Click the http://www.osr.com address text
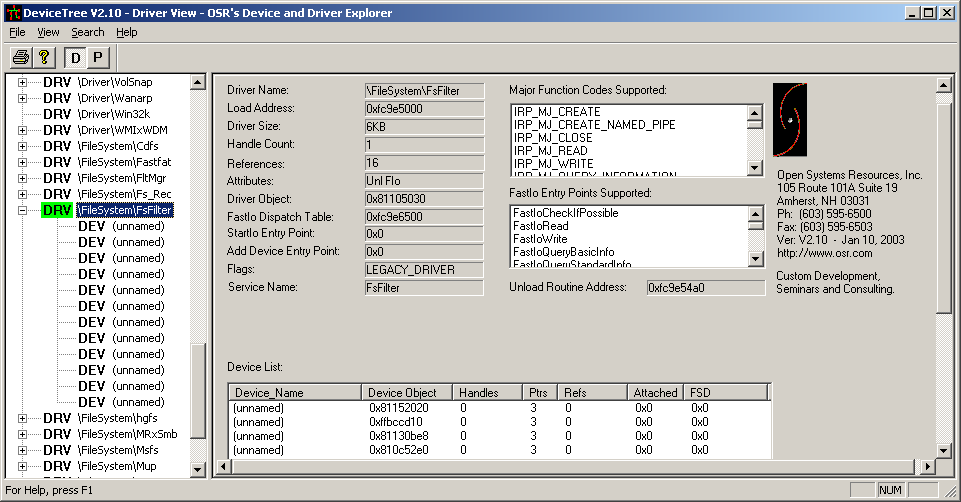Viewport: 961px width, 502px height. click(x=824, y=253)
